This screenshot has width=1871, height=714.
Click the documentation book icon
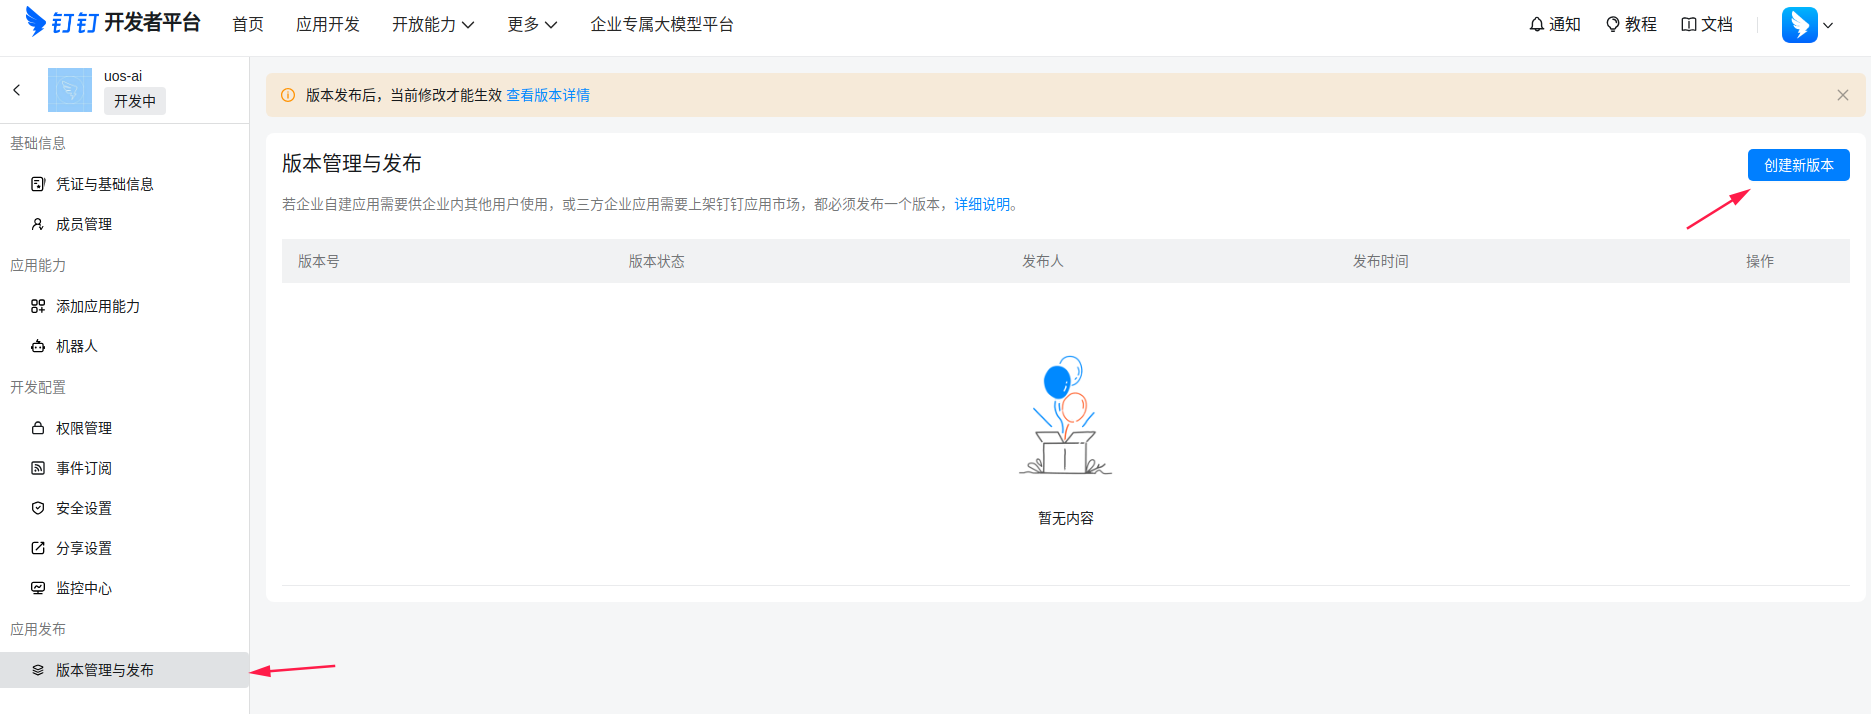coord(1689,24)
